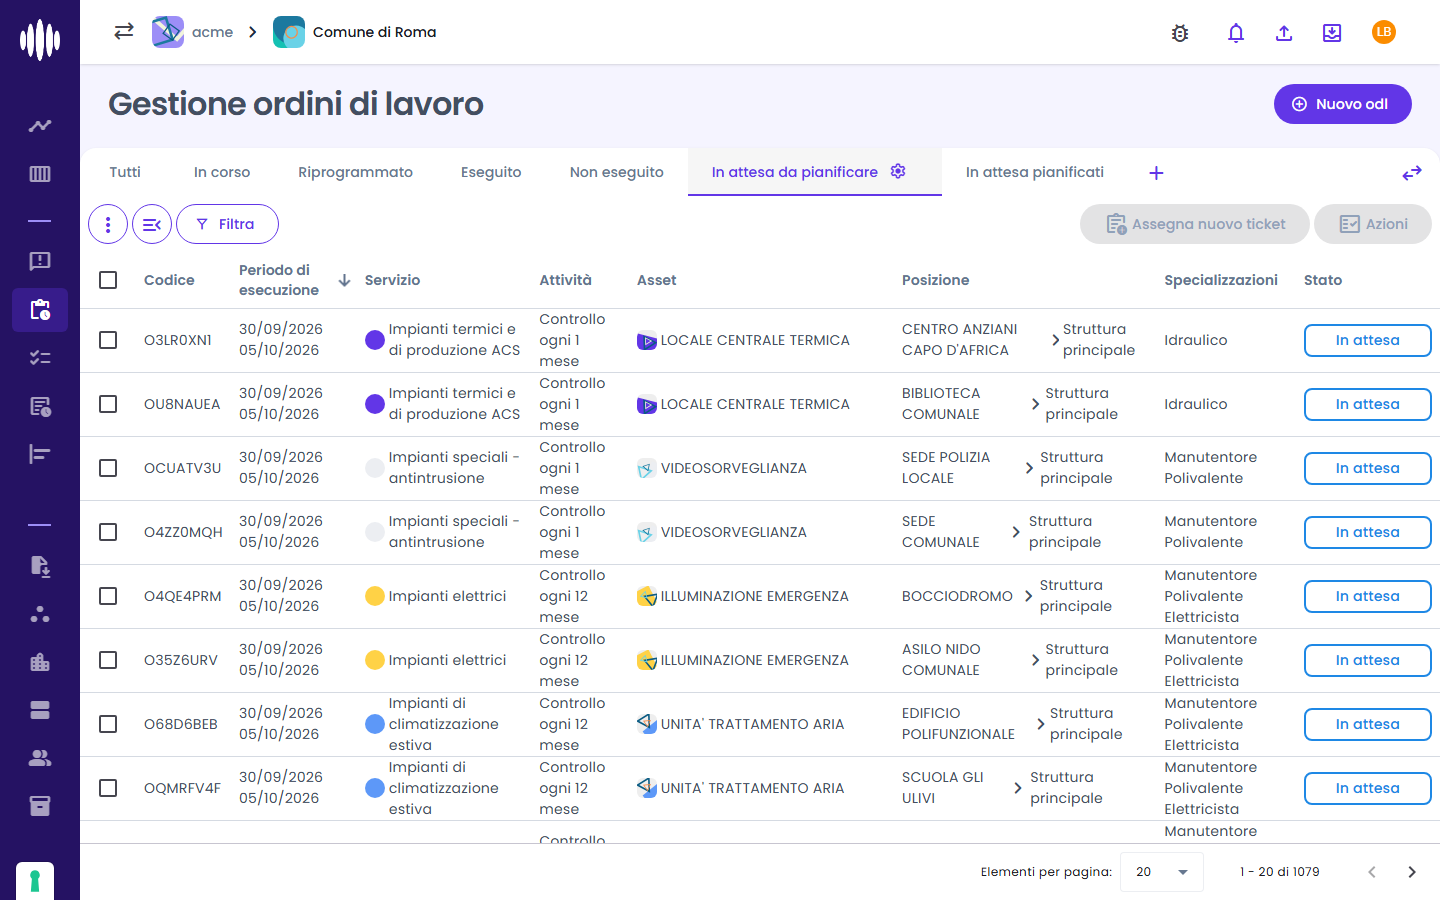Check the row OU8NAUEA checkbox
The height and width of the screenshot is (900, 1440).
[x=108, y=404]
